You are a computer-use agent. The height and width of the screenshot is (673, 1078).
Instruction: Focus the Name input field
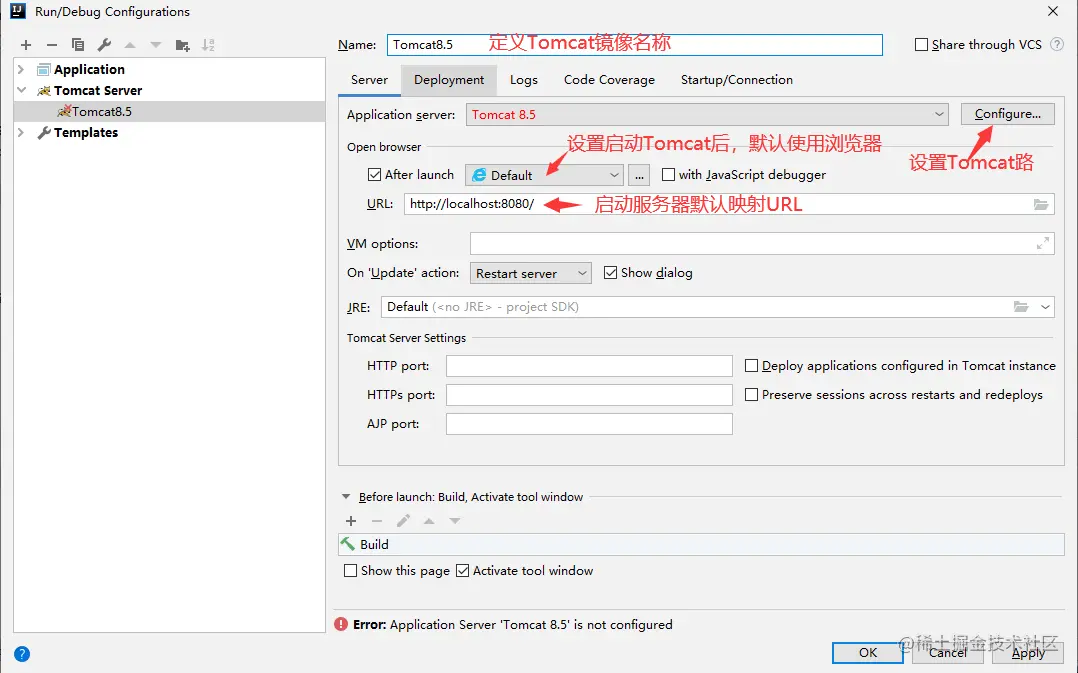[635, 45]
